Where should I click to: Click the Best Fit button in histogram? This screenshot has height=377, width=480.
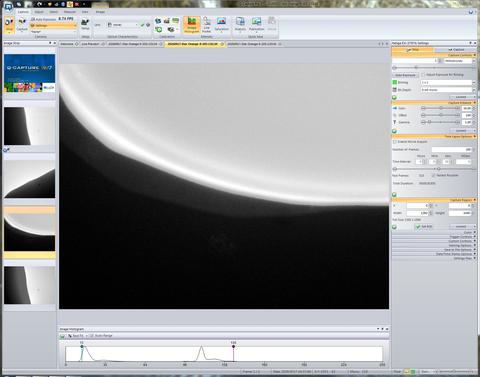pyautogui.click(x=76, y=336)
